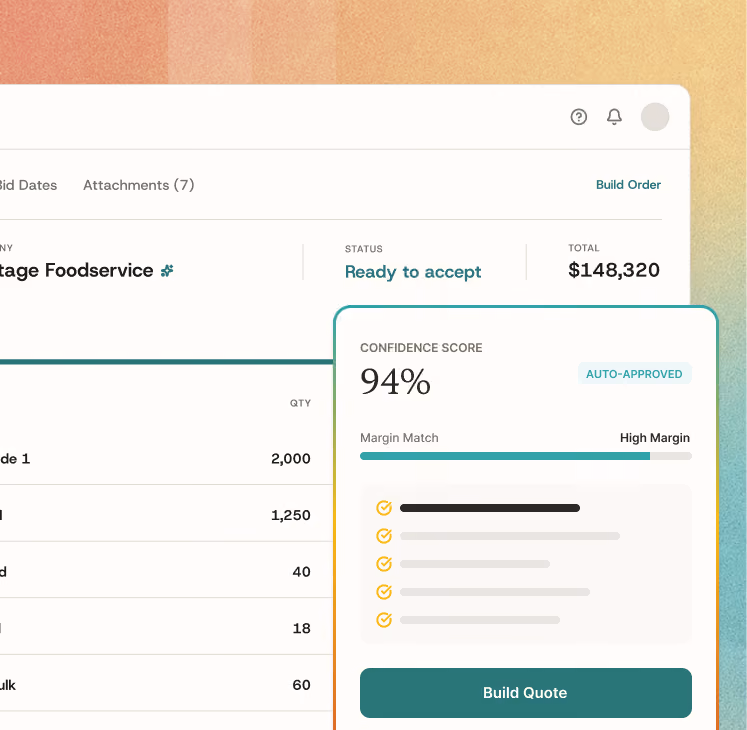Click the $148,320 total amount
Viewport: 747px width, 730px height.
point(614,270)
